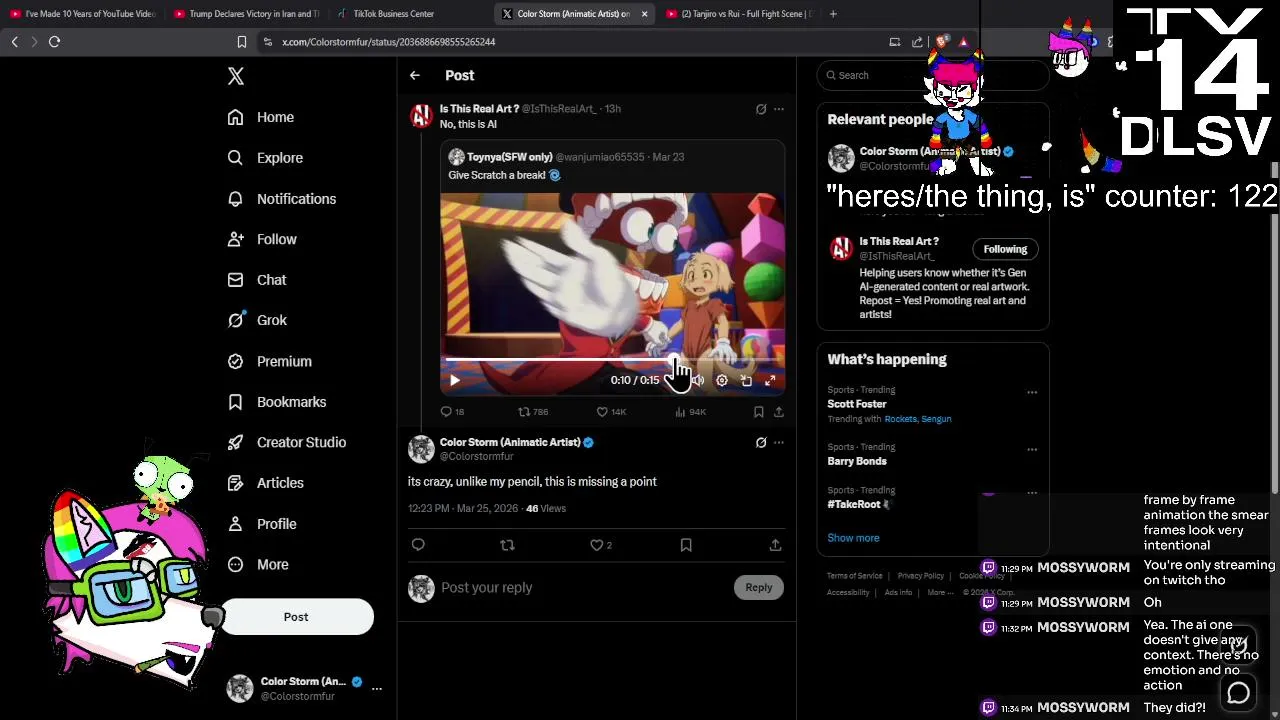Screen dimensions: 1280x720
Task: Open the Barry Bonds trending topic
Action: [x=857, y=461]
